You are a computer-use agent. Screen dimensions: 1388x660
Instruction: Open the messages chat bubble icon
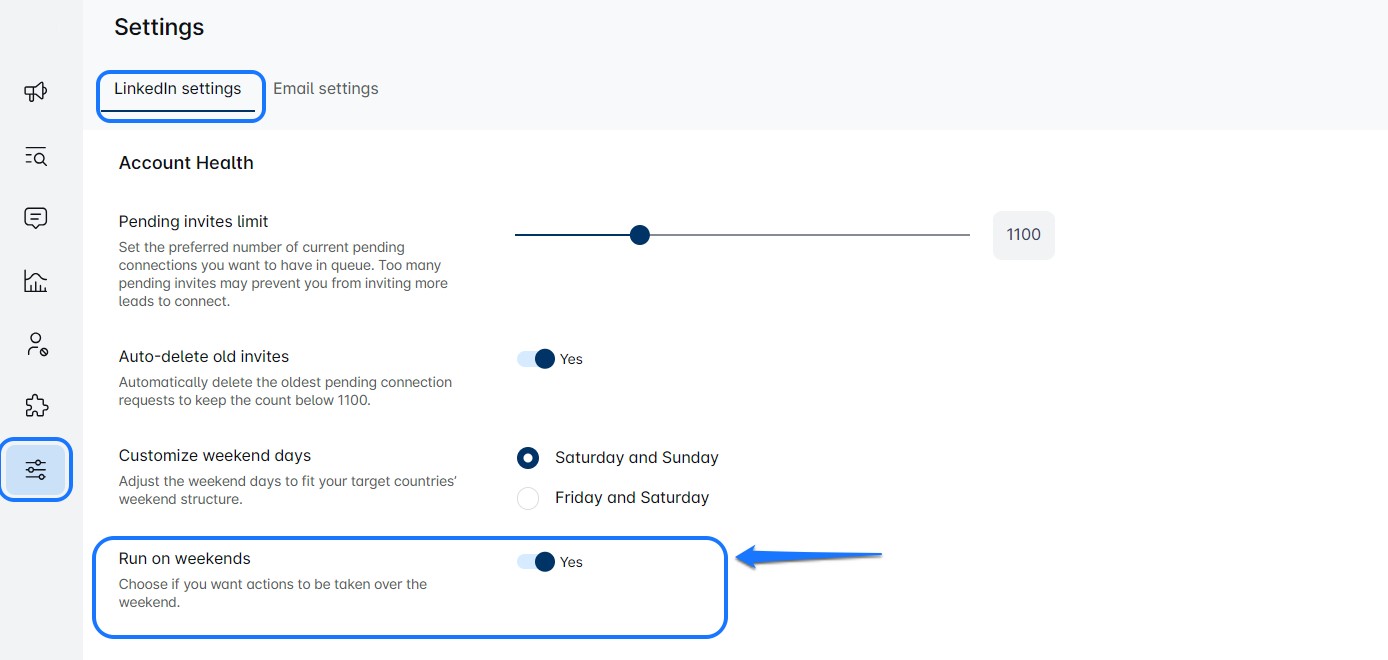coord(36,218)
